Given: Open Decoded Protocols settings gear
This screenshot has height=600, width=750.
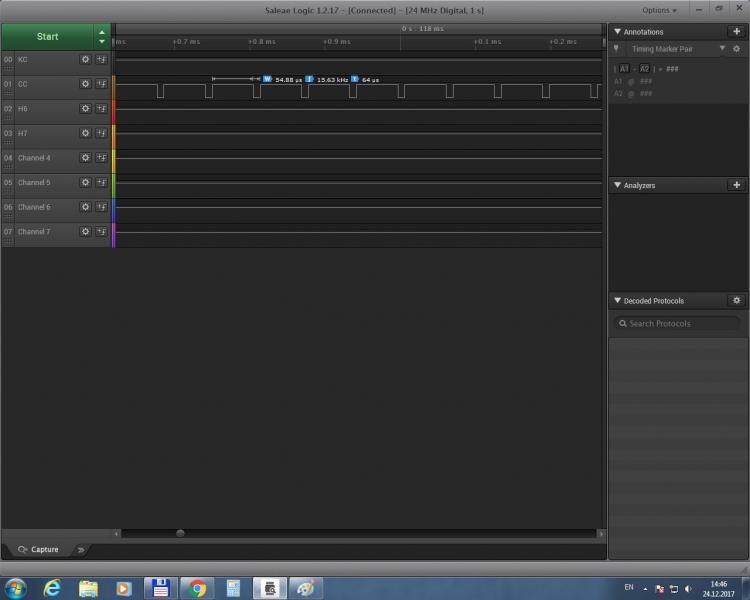Looking at the screenshot, I should pyautogui.click(x=737, y=300).
